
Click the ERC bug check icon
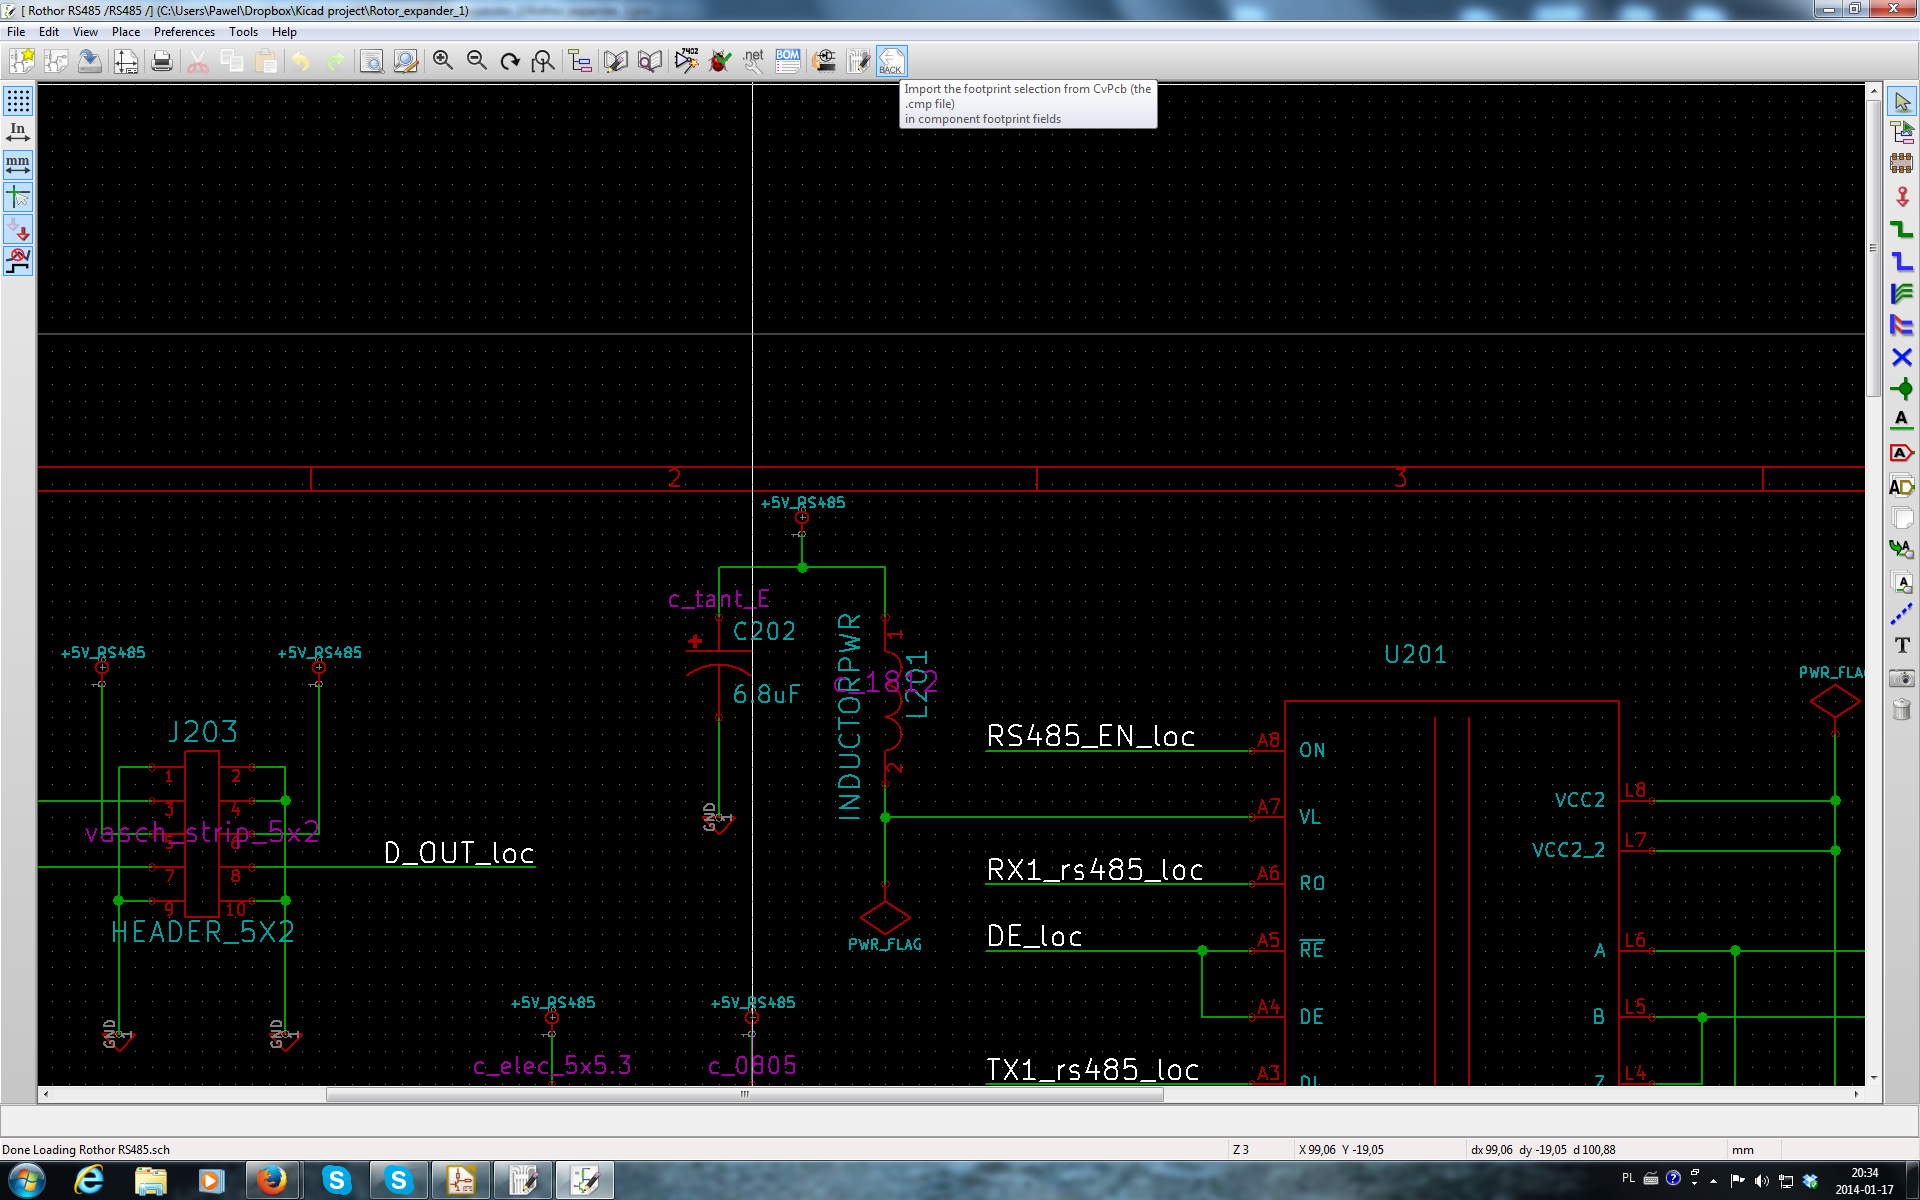tap(720, 62)
